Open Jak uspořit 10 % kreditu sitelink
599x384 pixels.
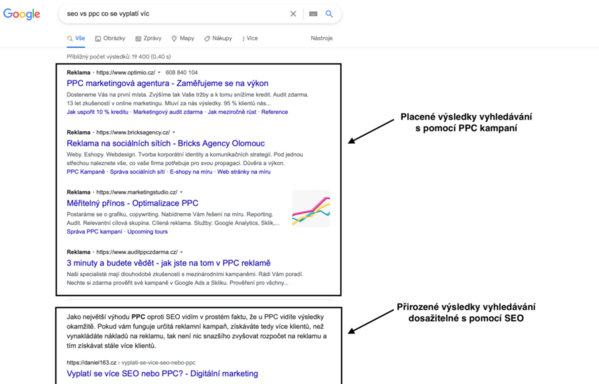coord(97,112)
